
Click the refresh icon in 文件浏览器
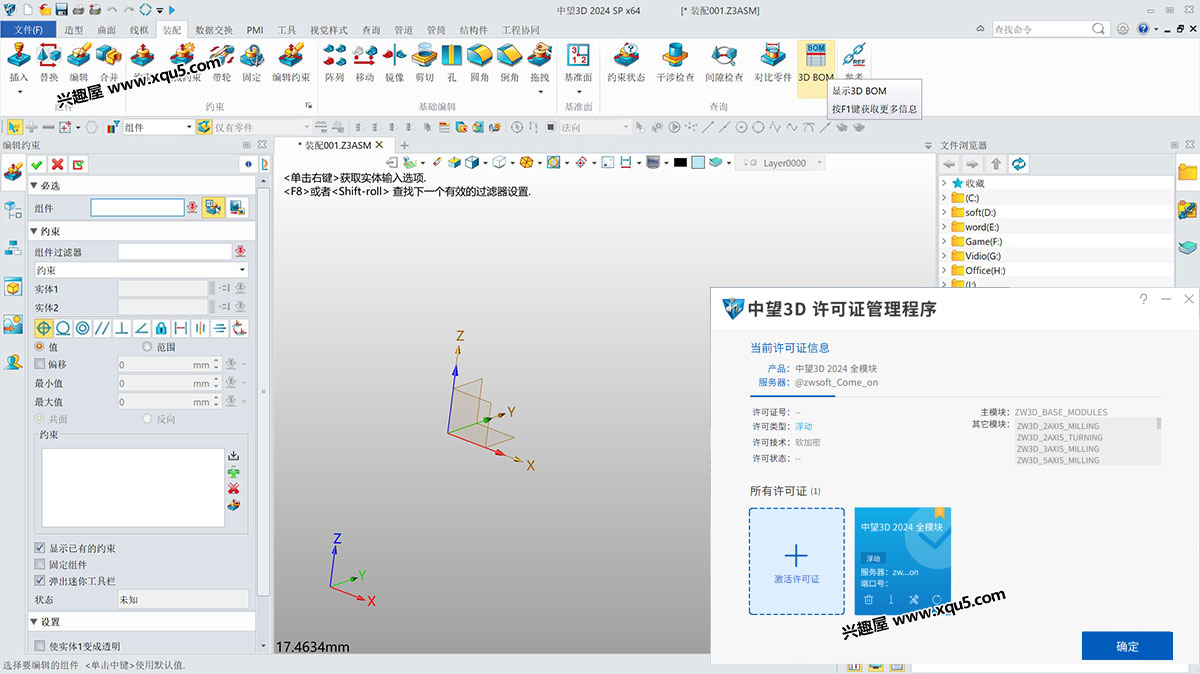[x=1018, y=164]
